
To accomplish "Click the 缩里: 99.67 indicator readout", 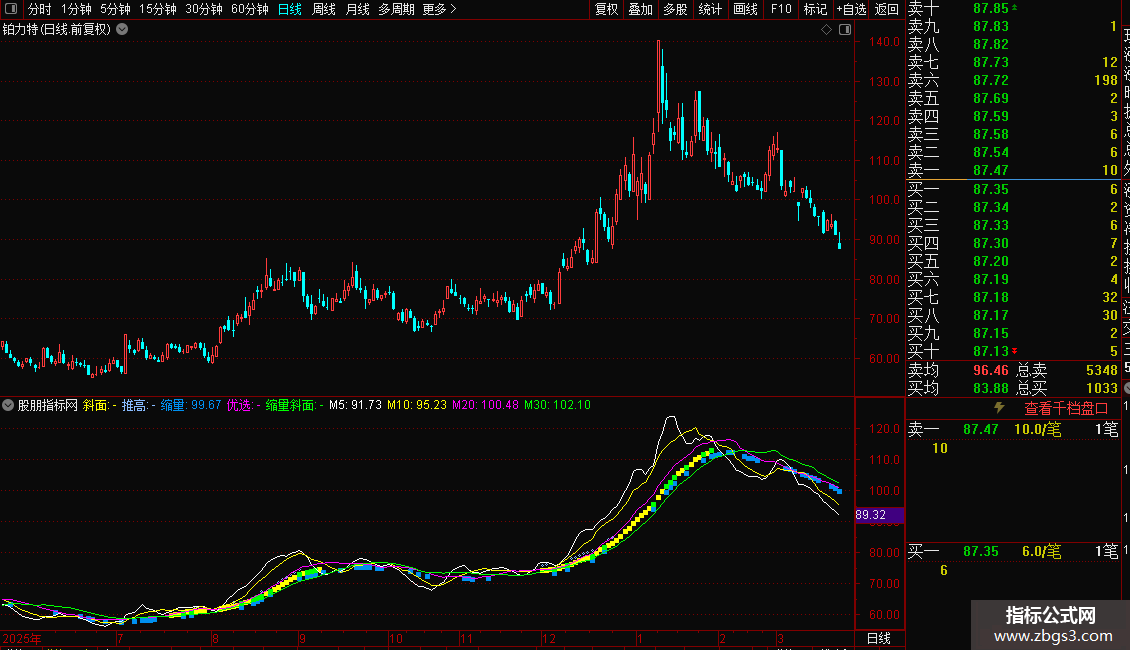I will [x=191, y=405].
